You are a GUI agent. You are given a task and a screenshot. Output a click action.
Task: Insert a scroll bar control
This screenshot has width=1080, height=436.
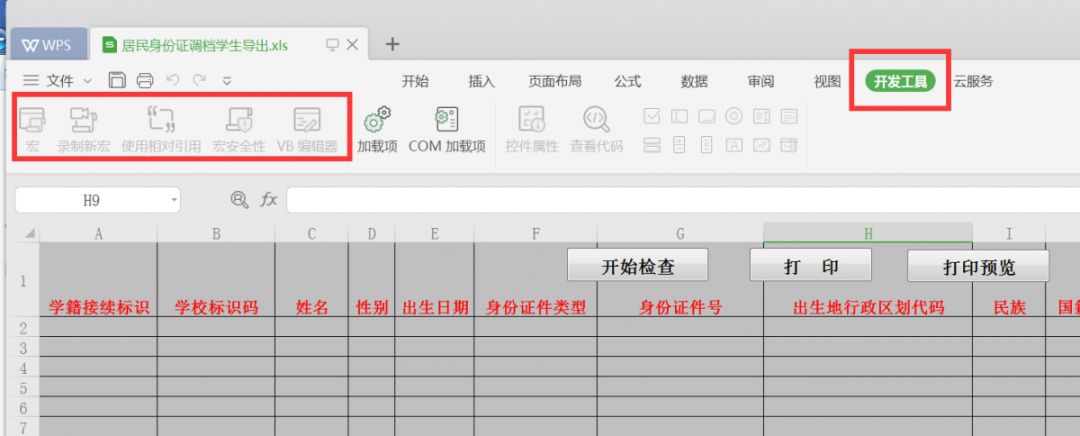(x=707, y=145)
